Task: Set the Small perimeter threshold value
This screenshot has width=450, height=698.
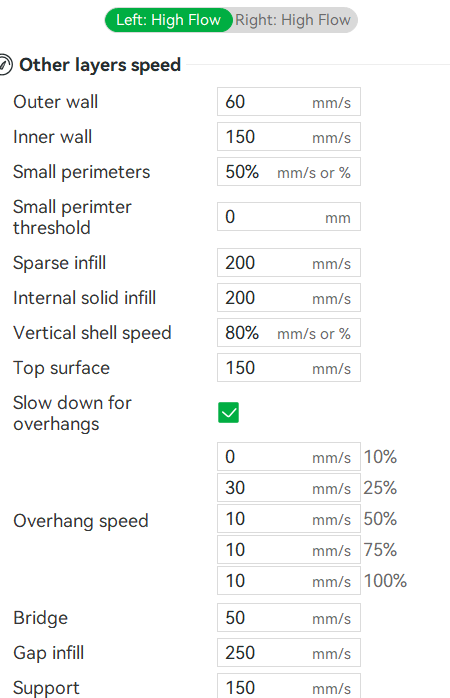Action: tap(289, 217)
